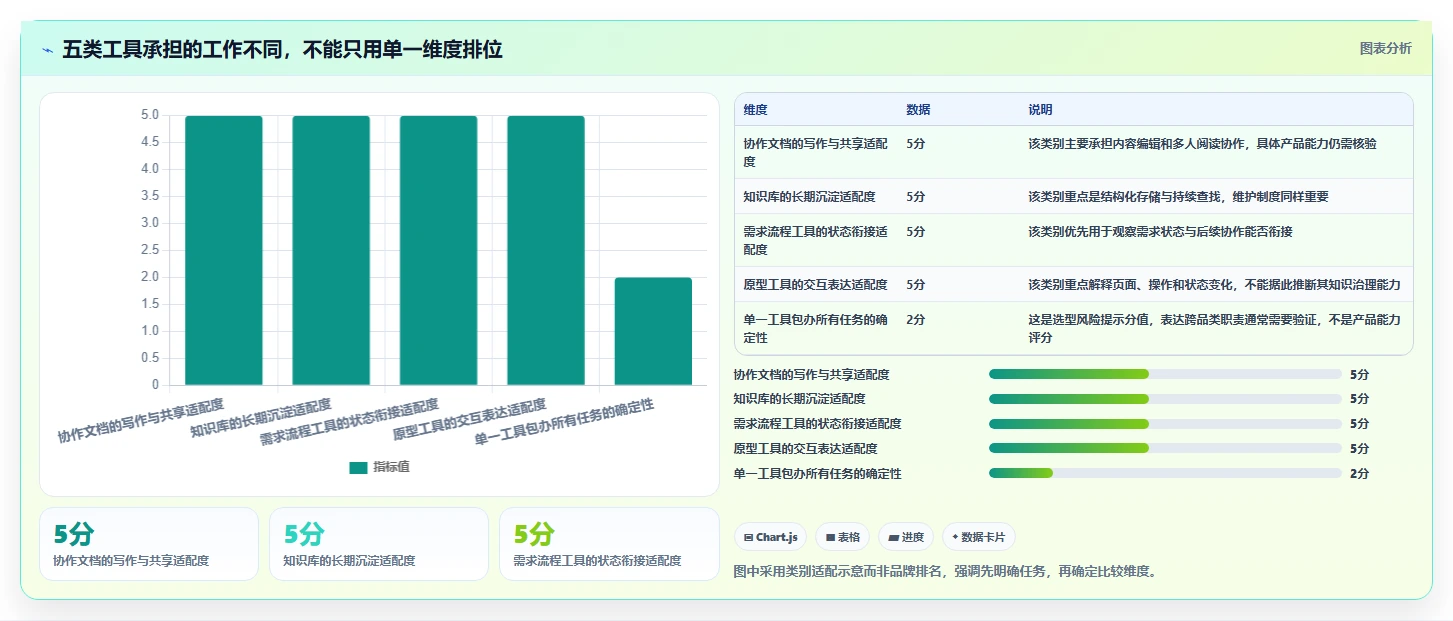Open the 5分 card 知识库的长期沉淀适配度
This screenshot has height=621, width=1453.
pyautogui.click(x=379, y=544)
